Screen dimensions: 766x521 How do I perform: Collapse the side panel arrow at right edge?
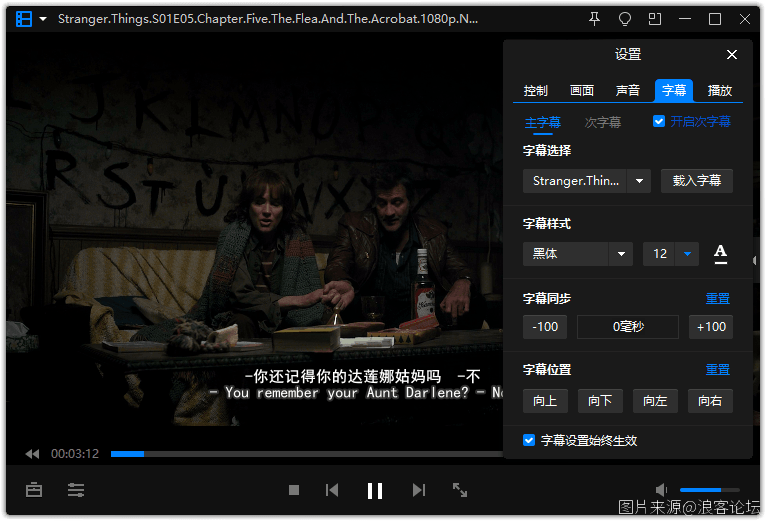(x=755, y=260)
